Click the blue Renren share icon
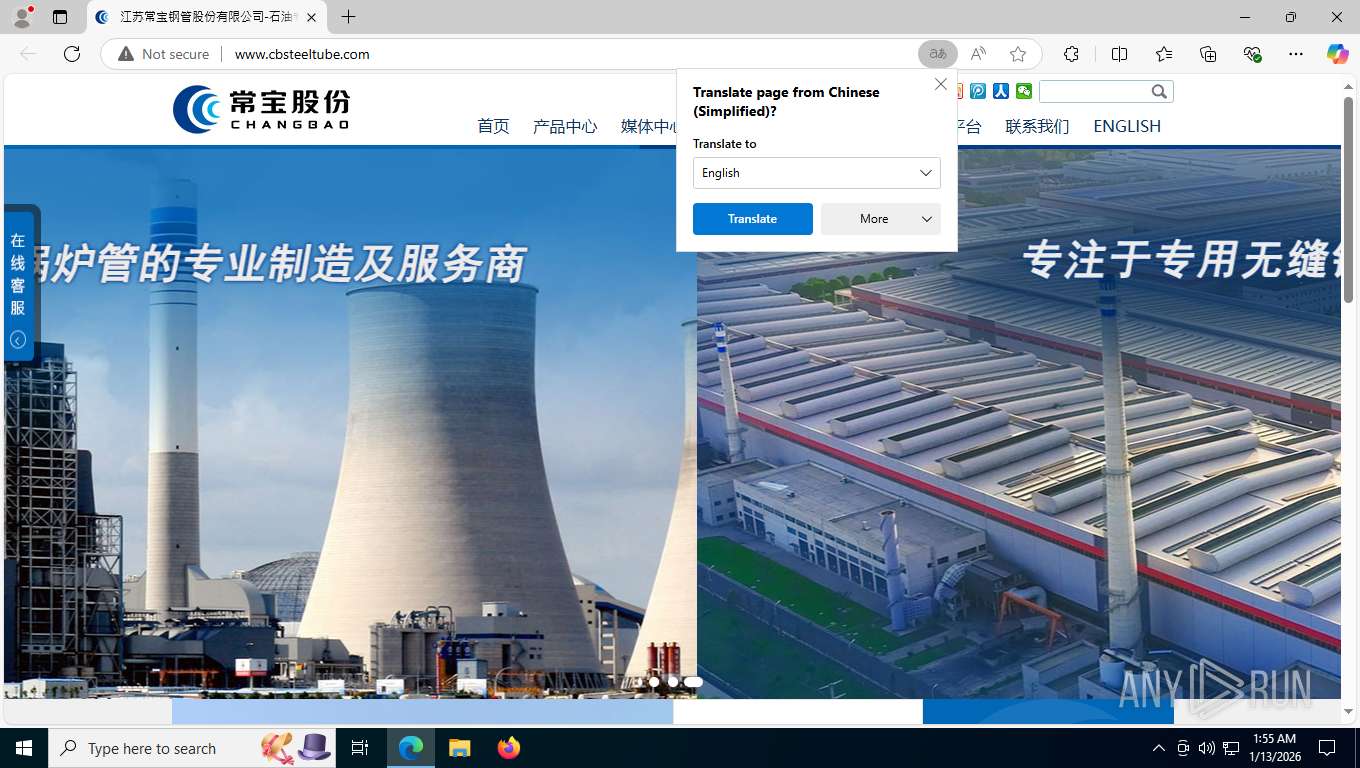This screenshot has width=1360, height=768. 1000,91
